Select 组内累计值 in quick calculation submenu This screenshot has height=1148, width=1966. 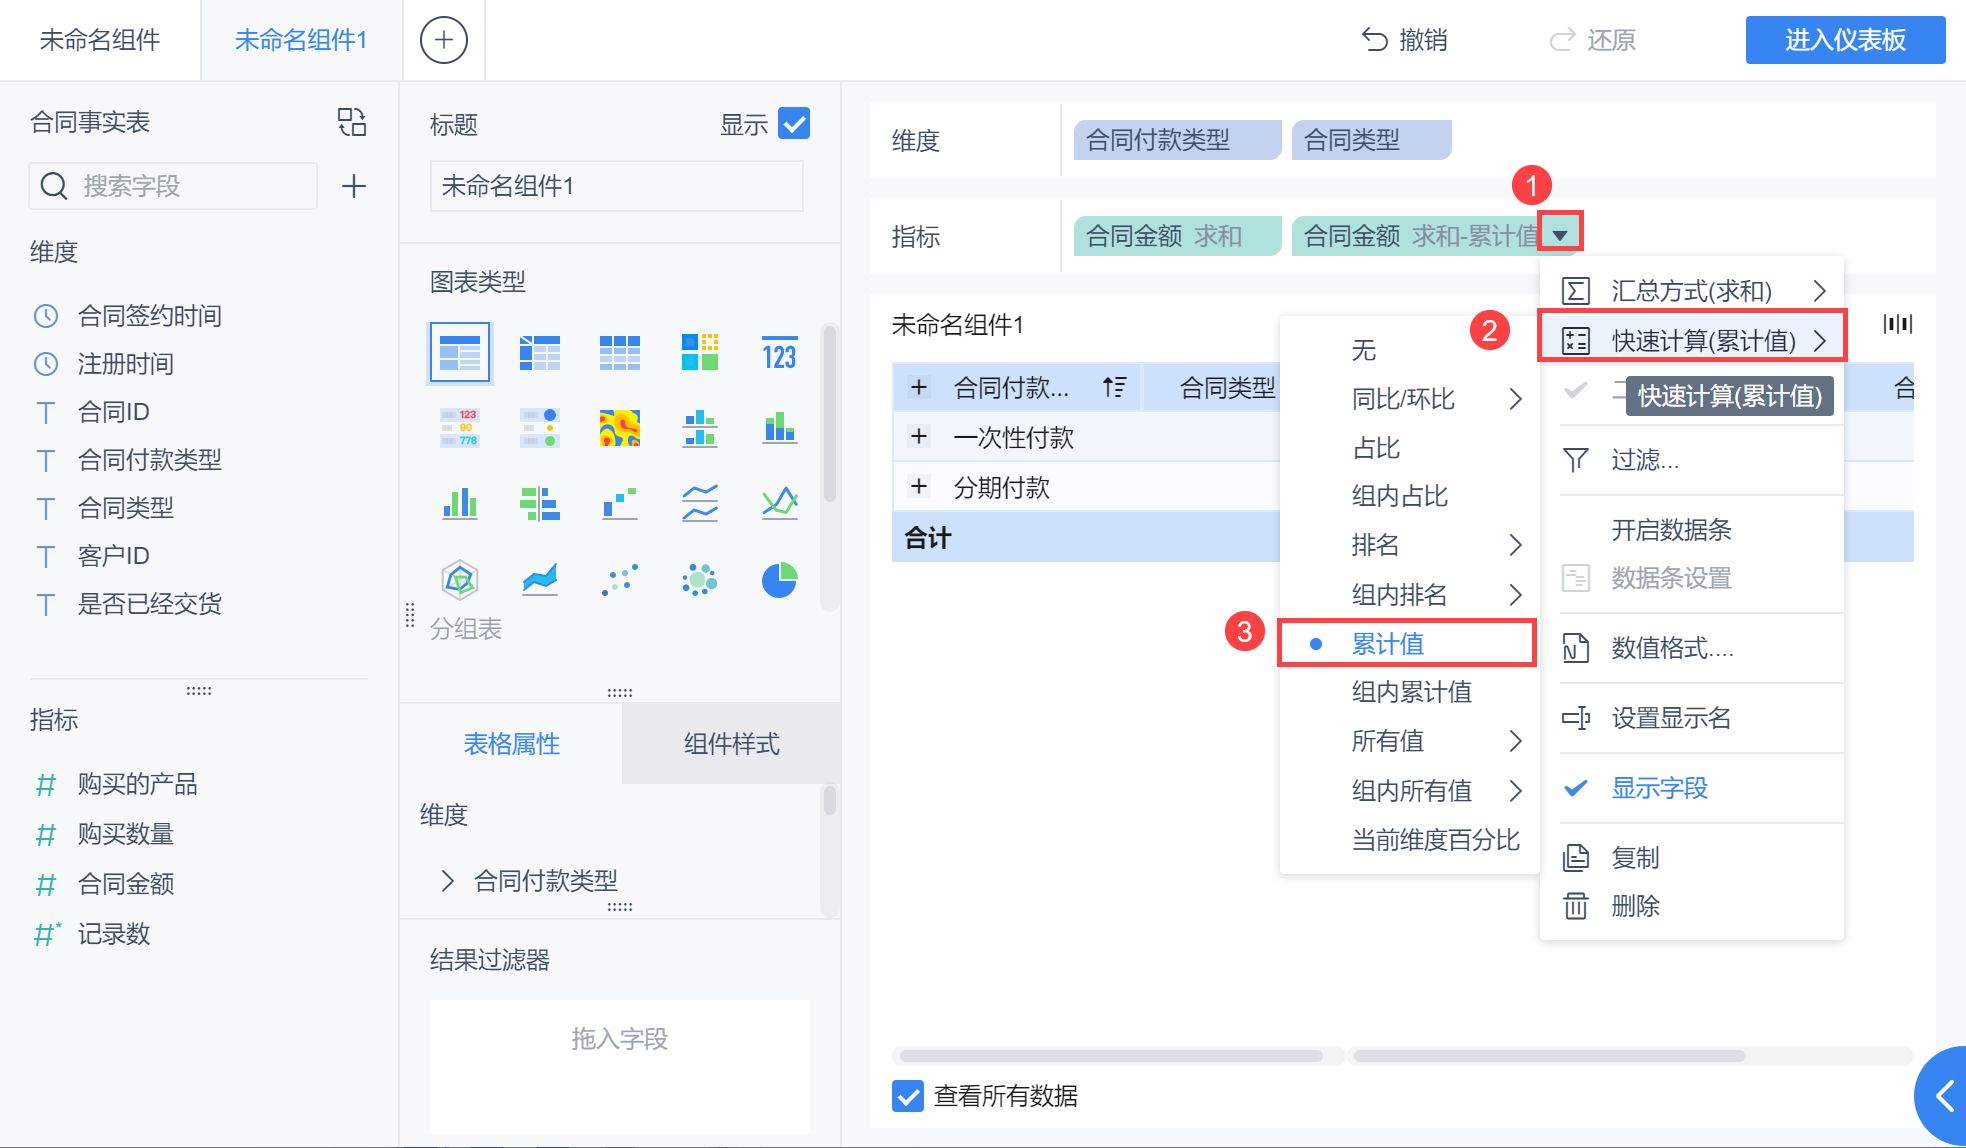[x=1411, y=692]
